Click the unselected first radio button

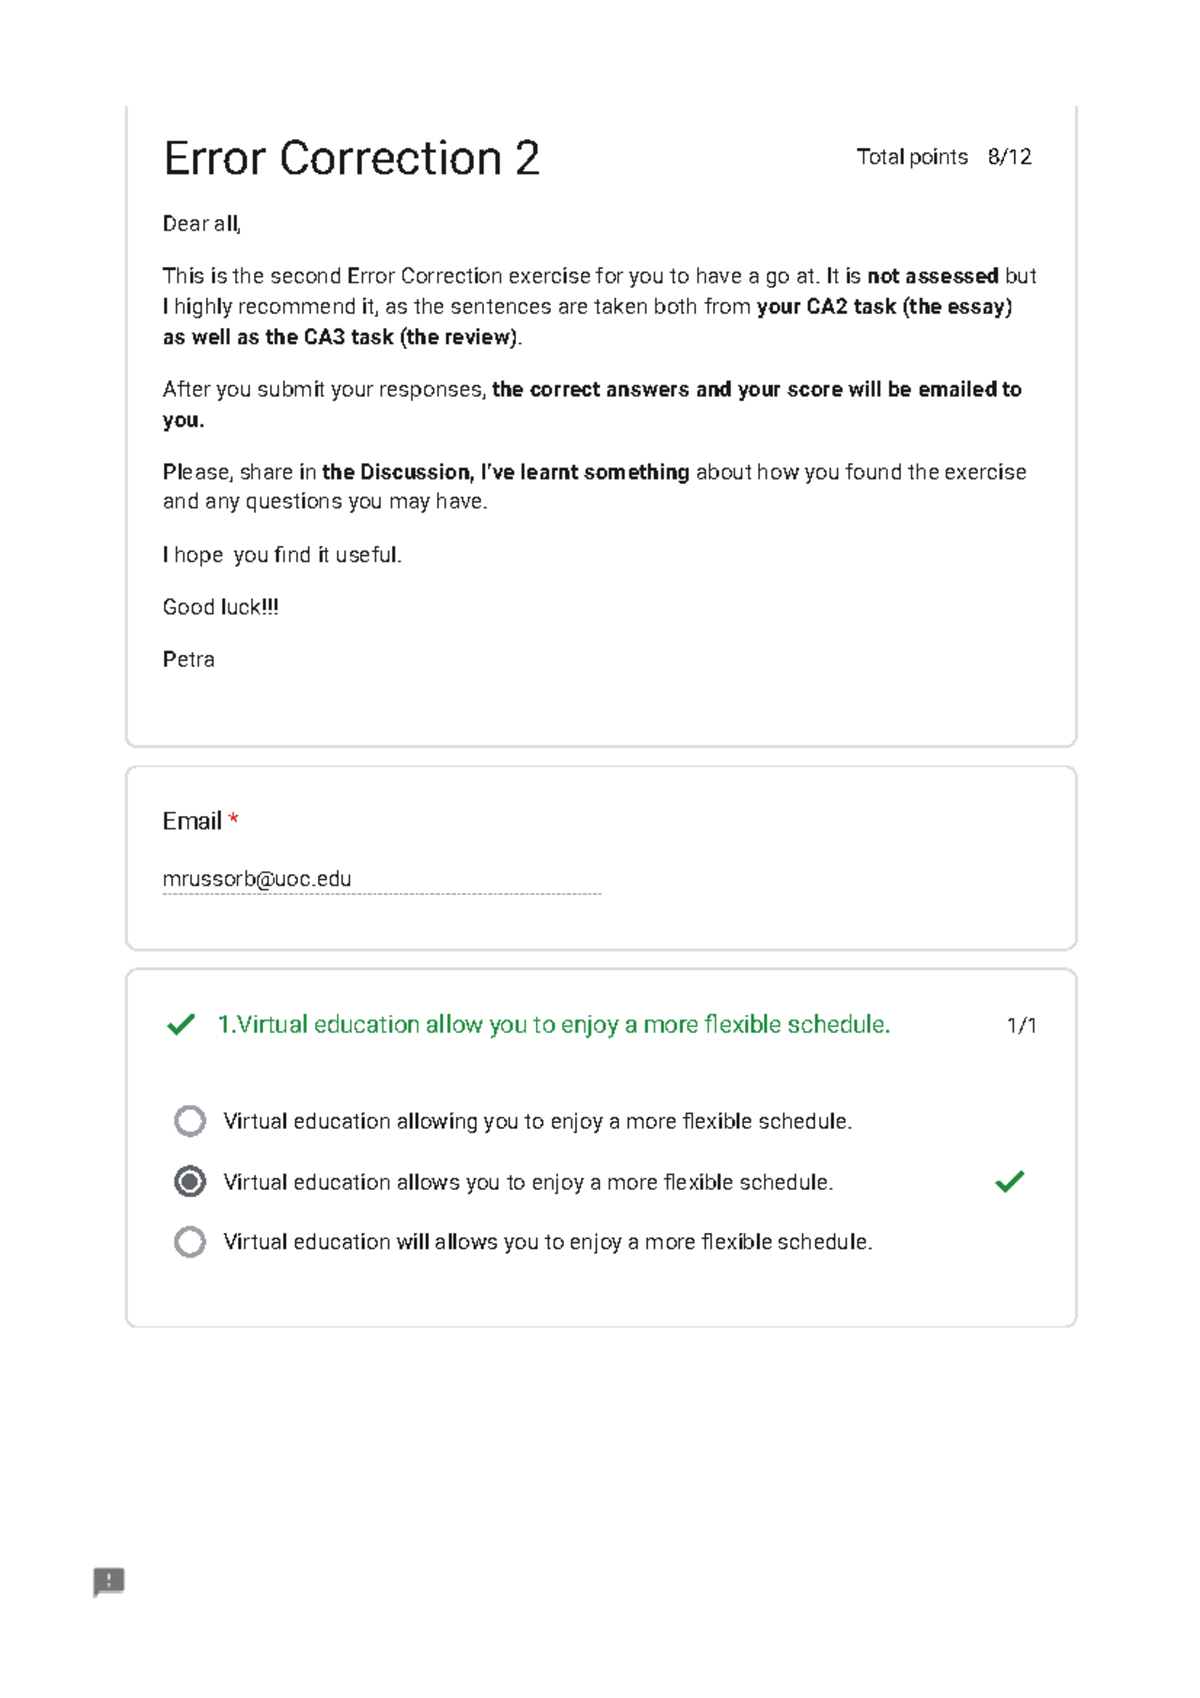pos(189,1121)
